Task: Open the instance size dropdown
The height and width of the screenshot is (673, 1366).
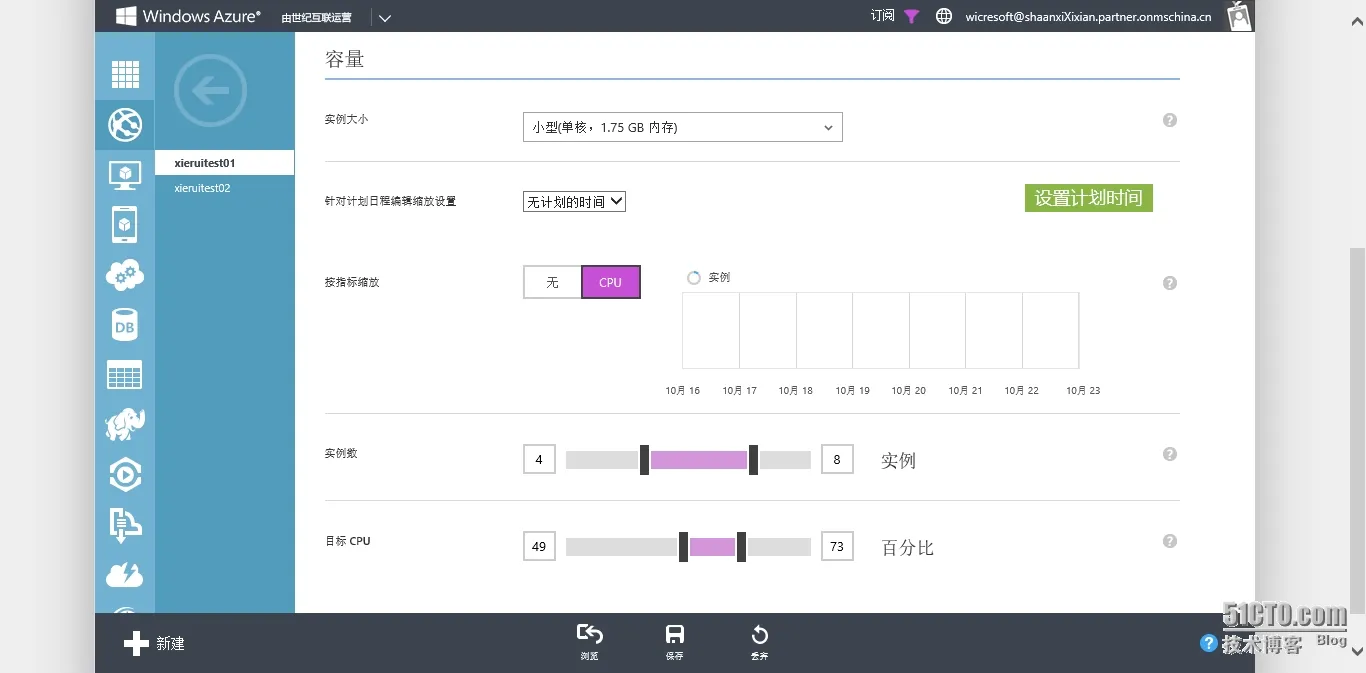Action: (x=683, y=127)
